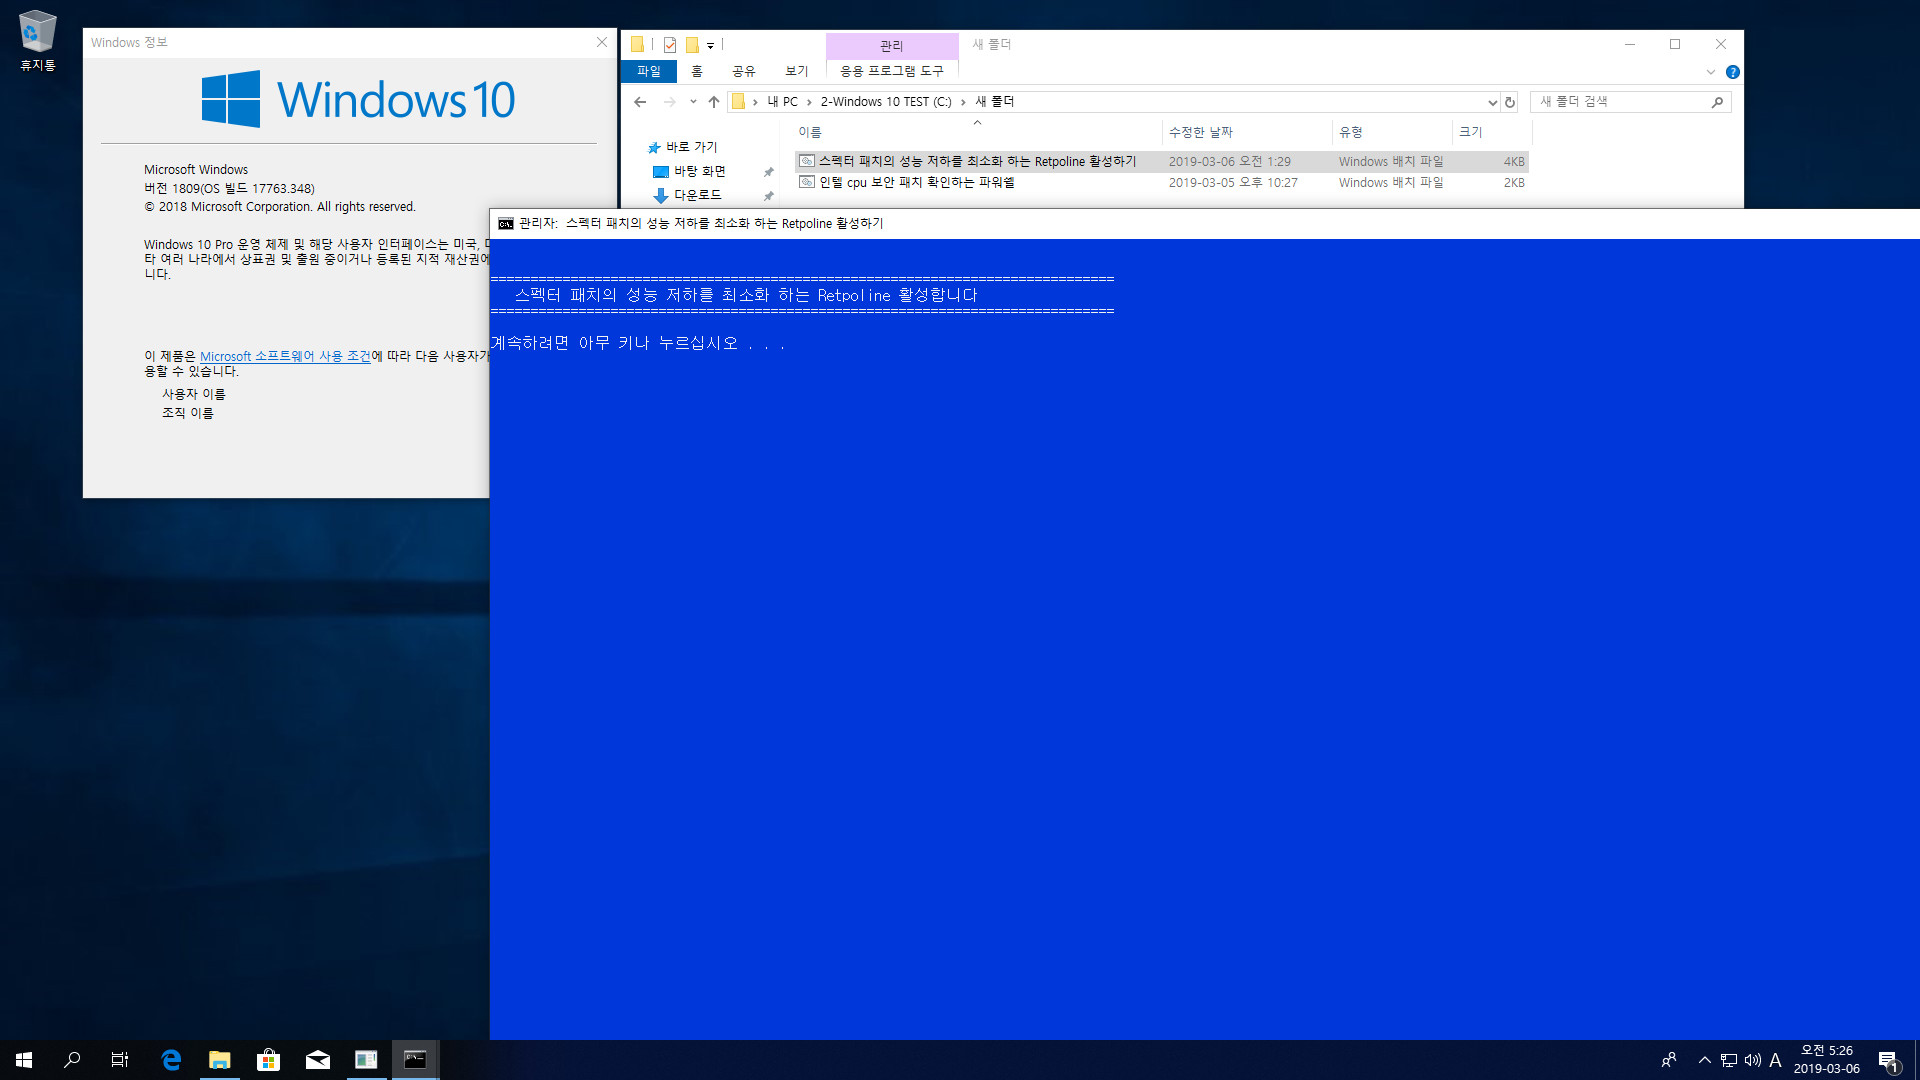This screenshot has height=1080, width=1920.
Task: Expand breadcrumb arrow after 내 PC
Action: [x=809, y=102]
